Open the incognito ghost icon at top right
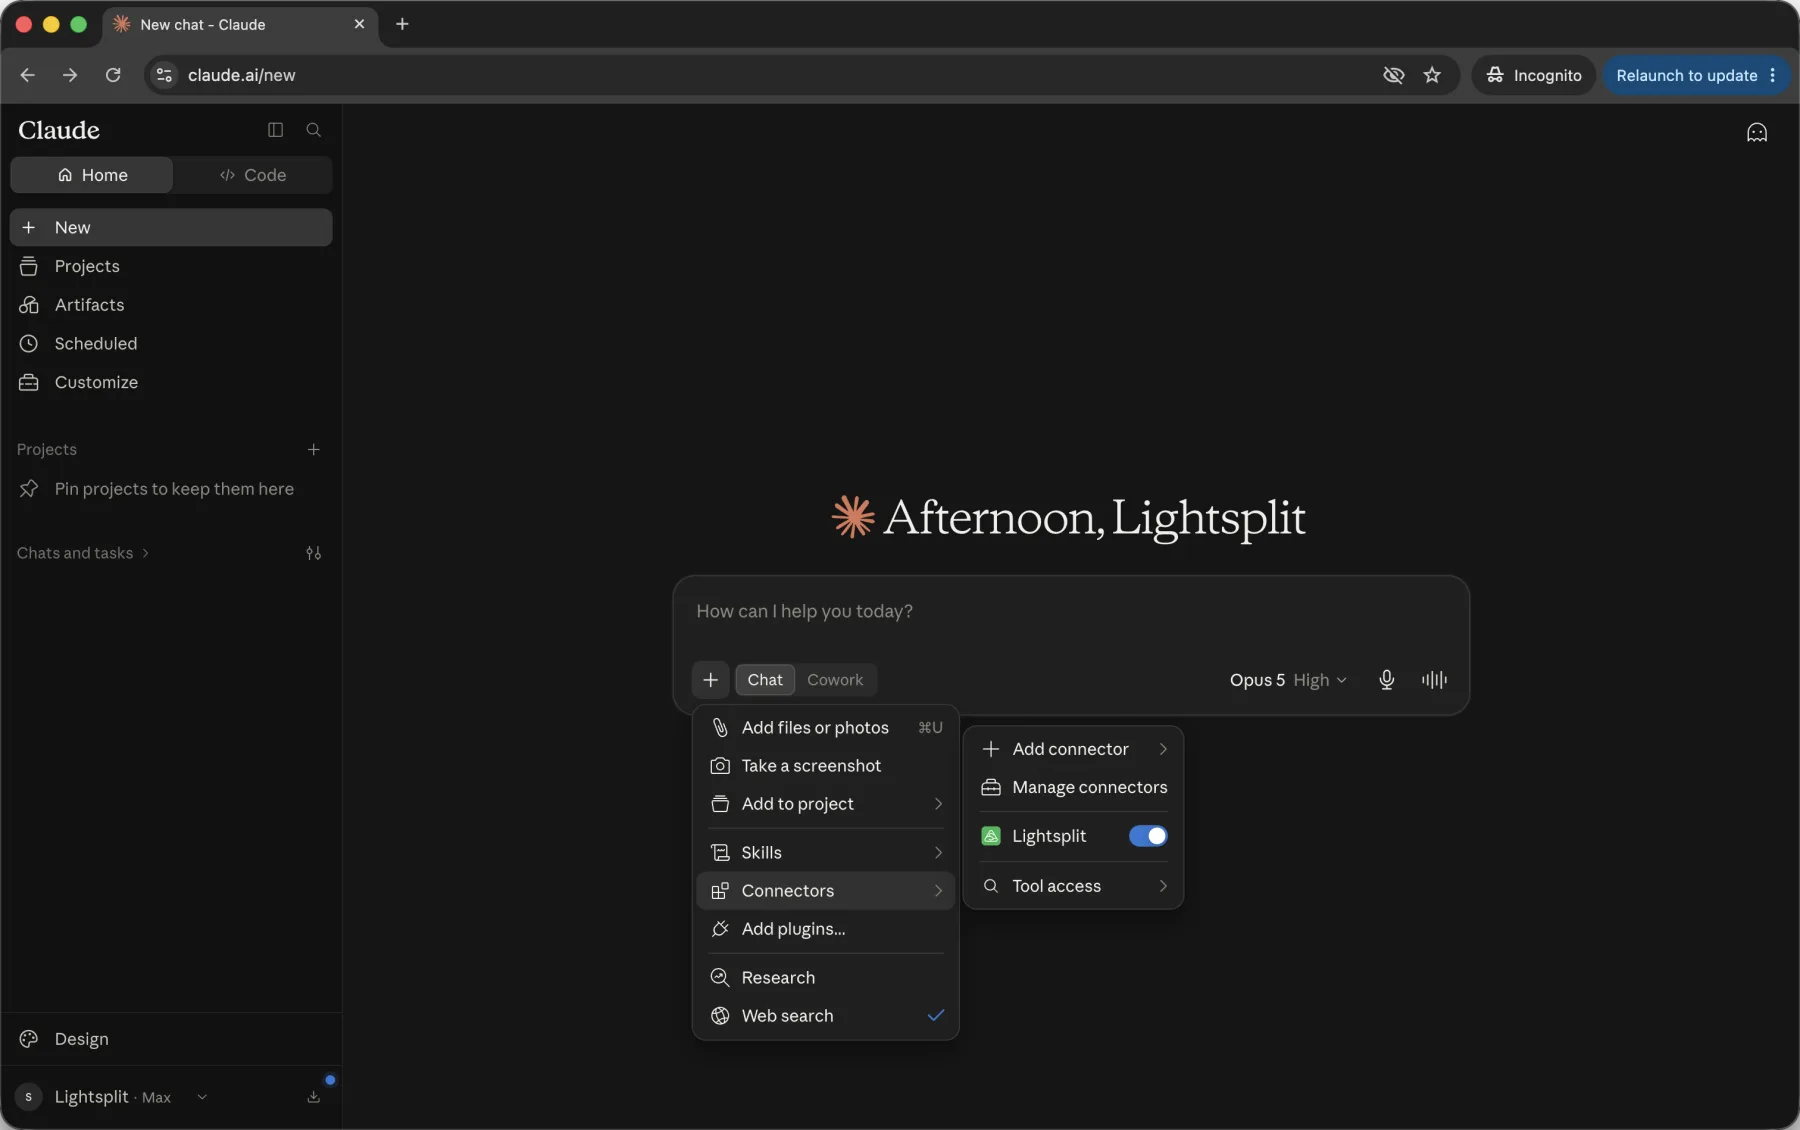1800x1130 pixels. pyautogui.click(x=1756, y=132)
